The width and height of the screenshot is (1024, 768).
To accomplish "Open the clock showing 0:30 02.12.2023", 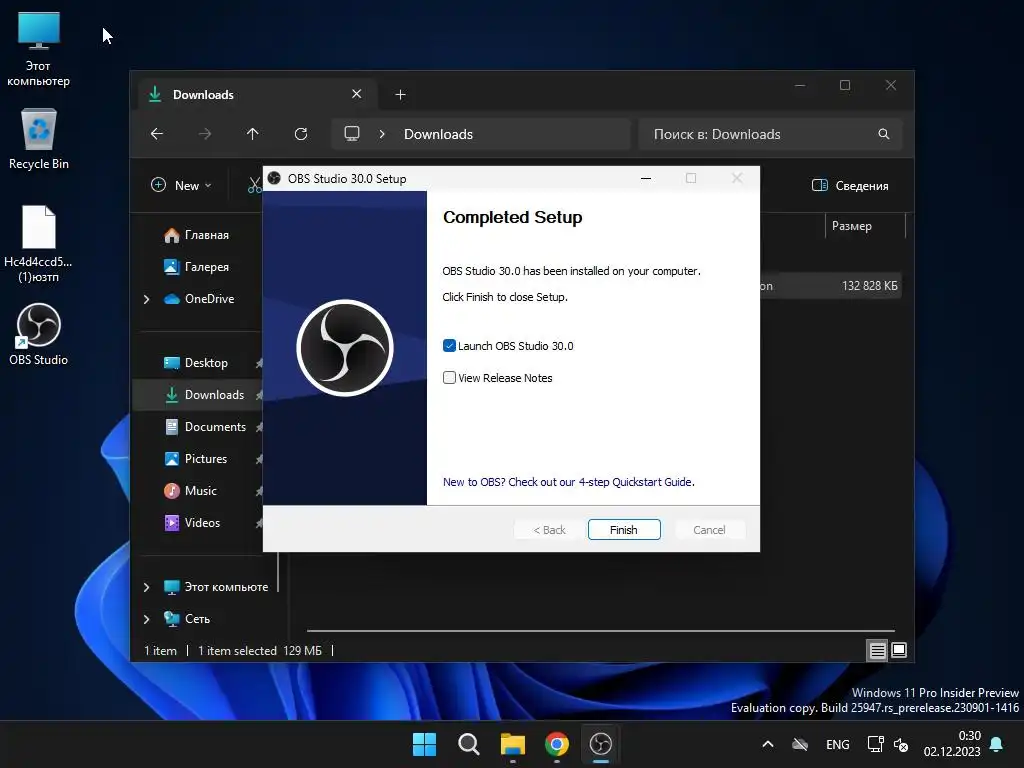I will (952, 744).
